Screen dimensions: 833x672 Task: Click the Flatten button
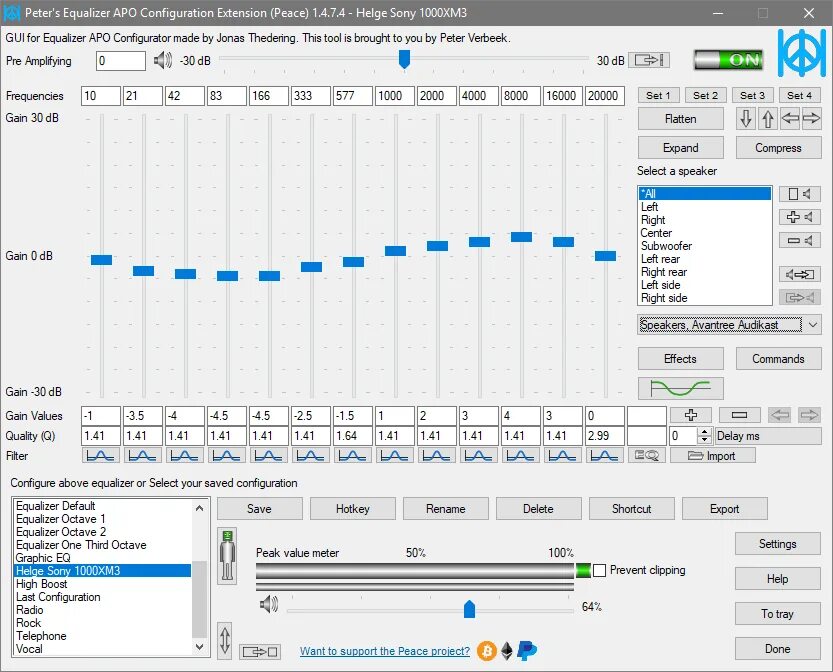click(x=681, y=118)
